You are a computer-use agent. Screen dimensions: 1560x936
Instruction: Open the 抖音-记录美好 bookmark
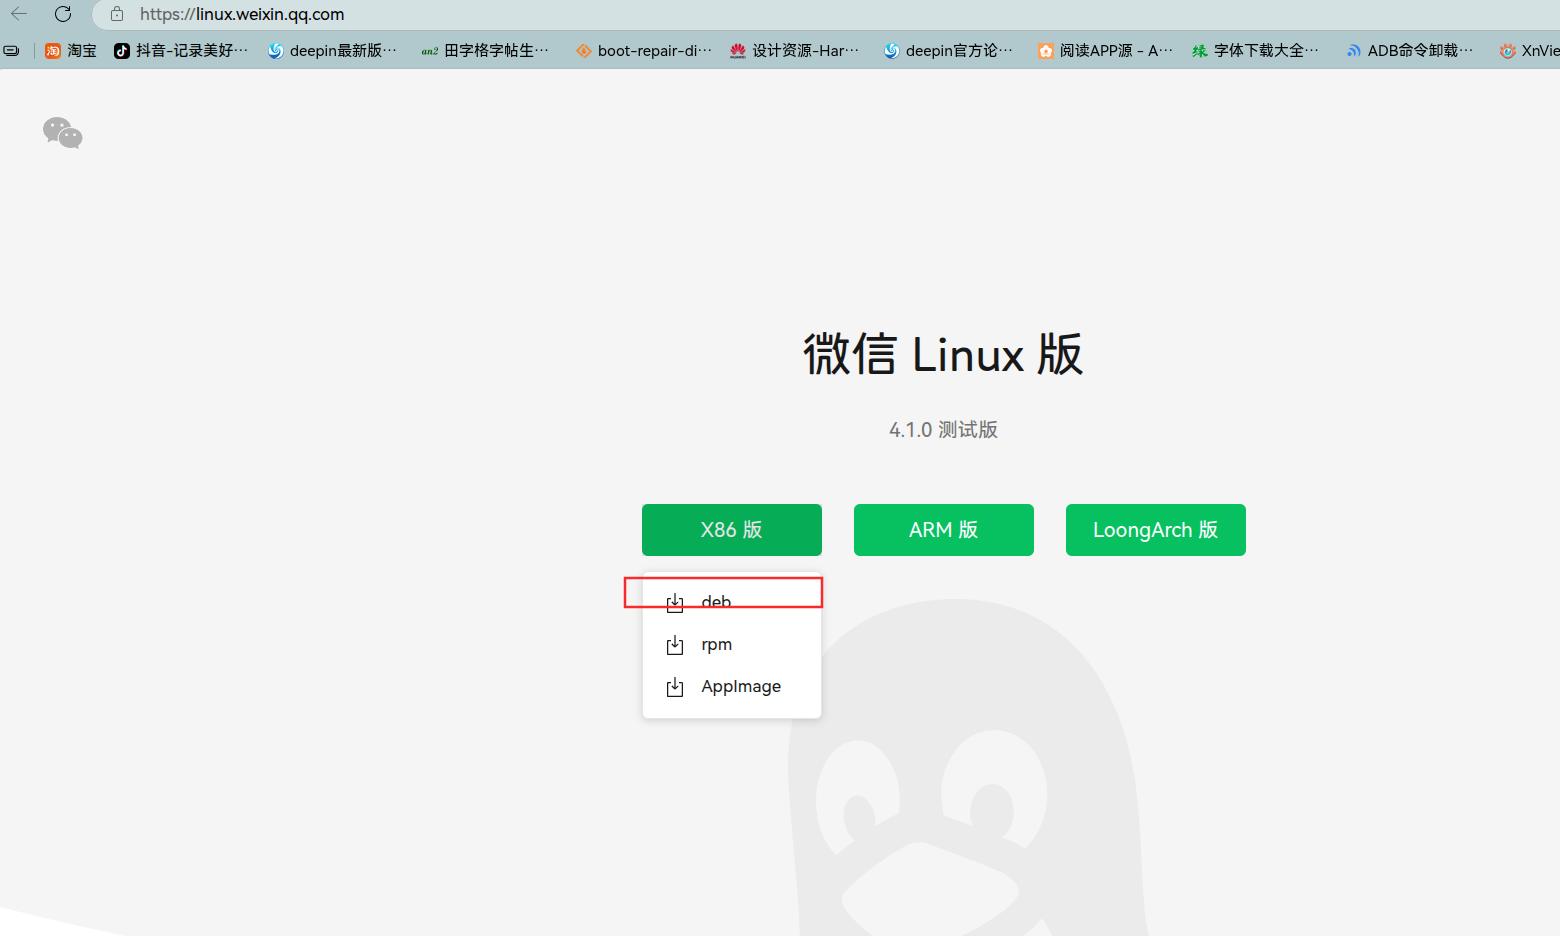tap(181, 50)
